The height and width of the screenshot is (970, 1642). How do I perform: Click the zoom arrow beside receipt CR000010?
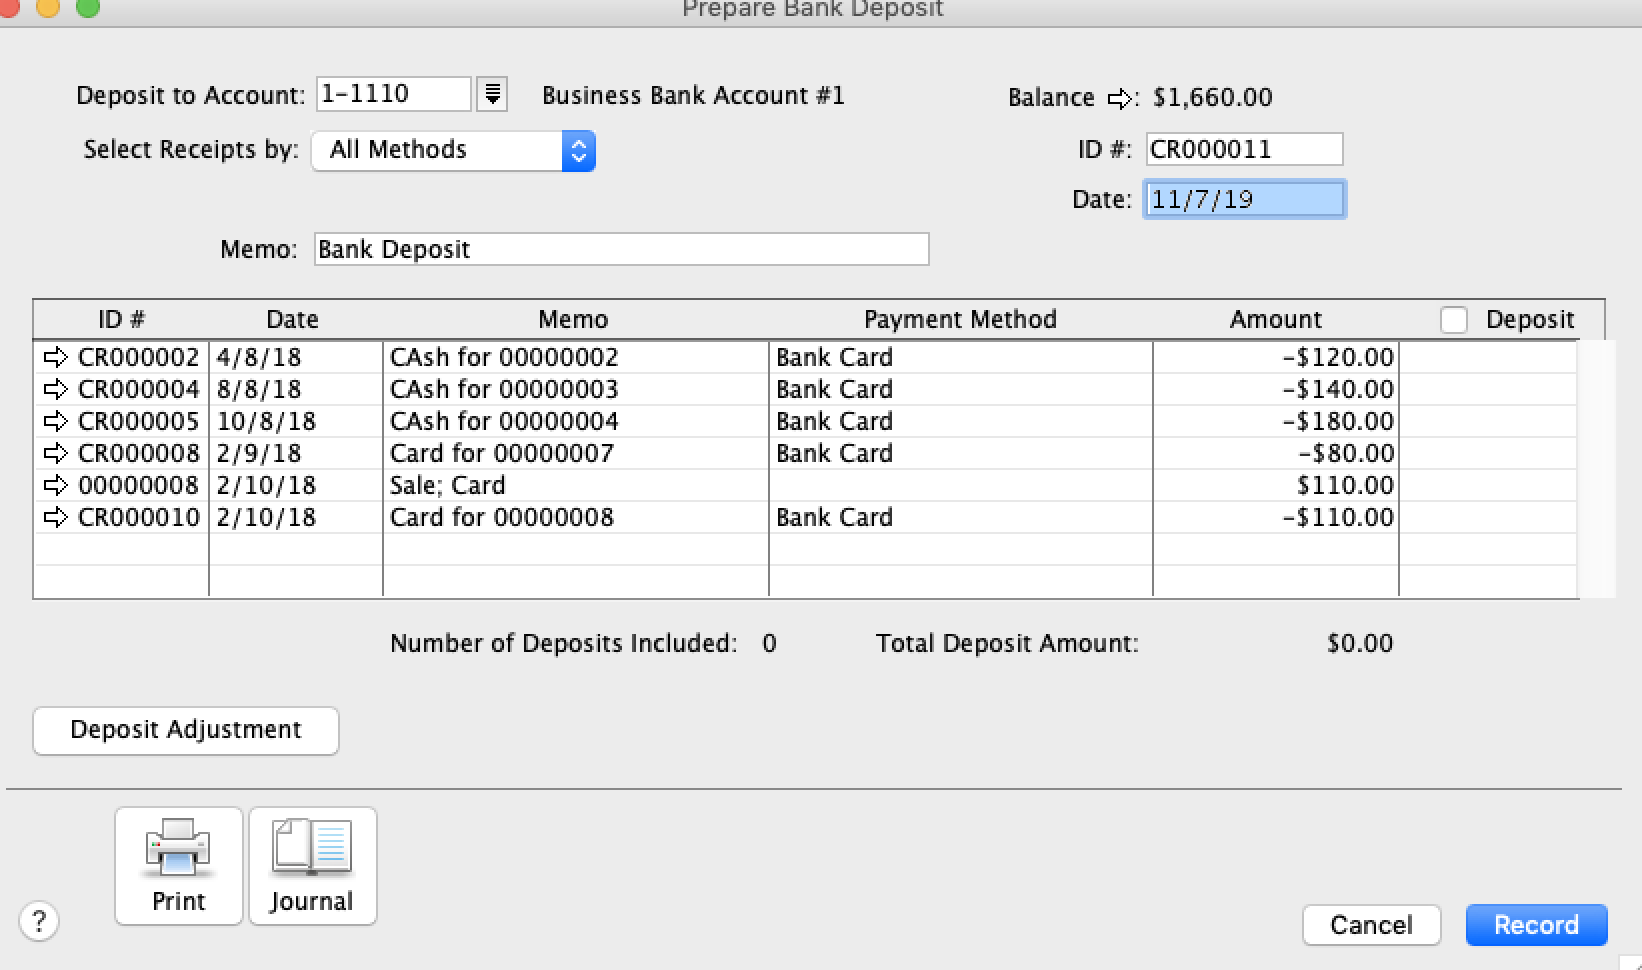pos(55,517)
